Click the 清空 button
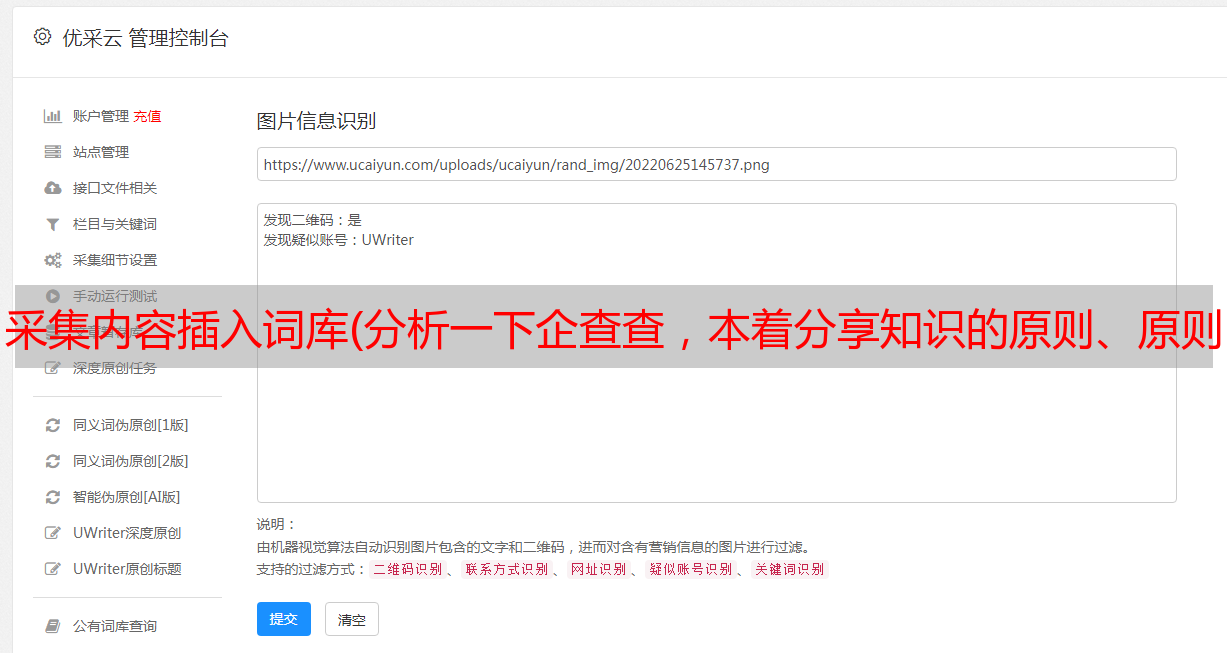 coord(352,619)
